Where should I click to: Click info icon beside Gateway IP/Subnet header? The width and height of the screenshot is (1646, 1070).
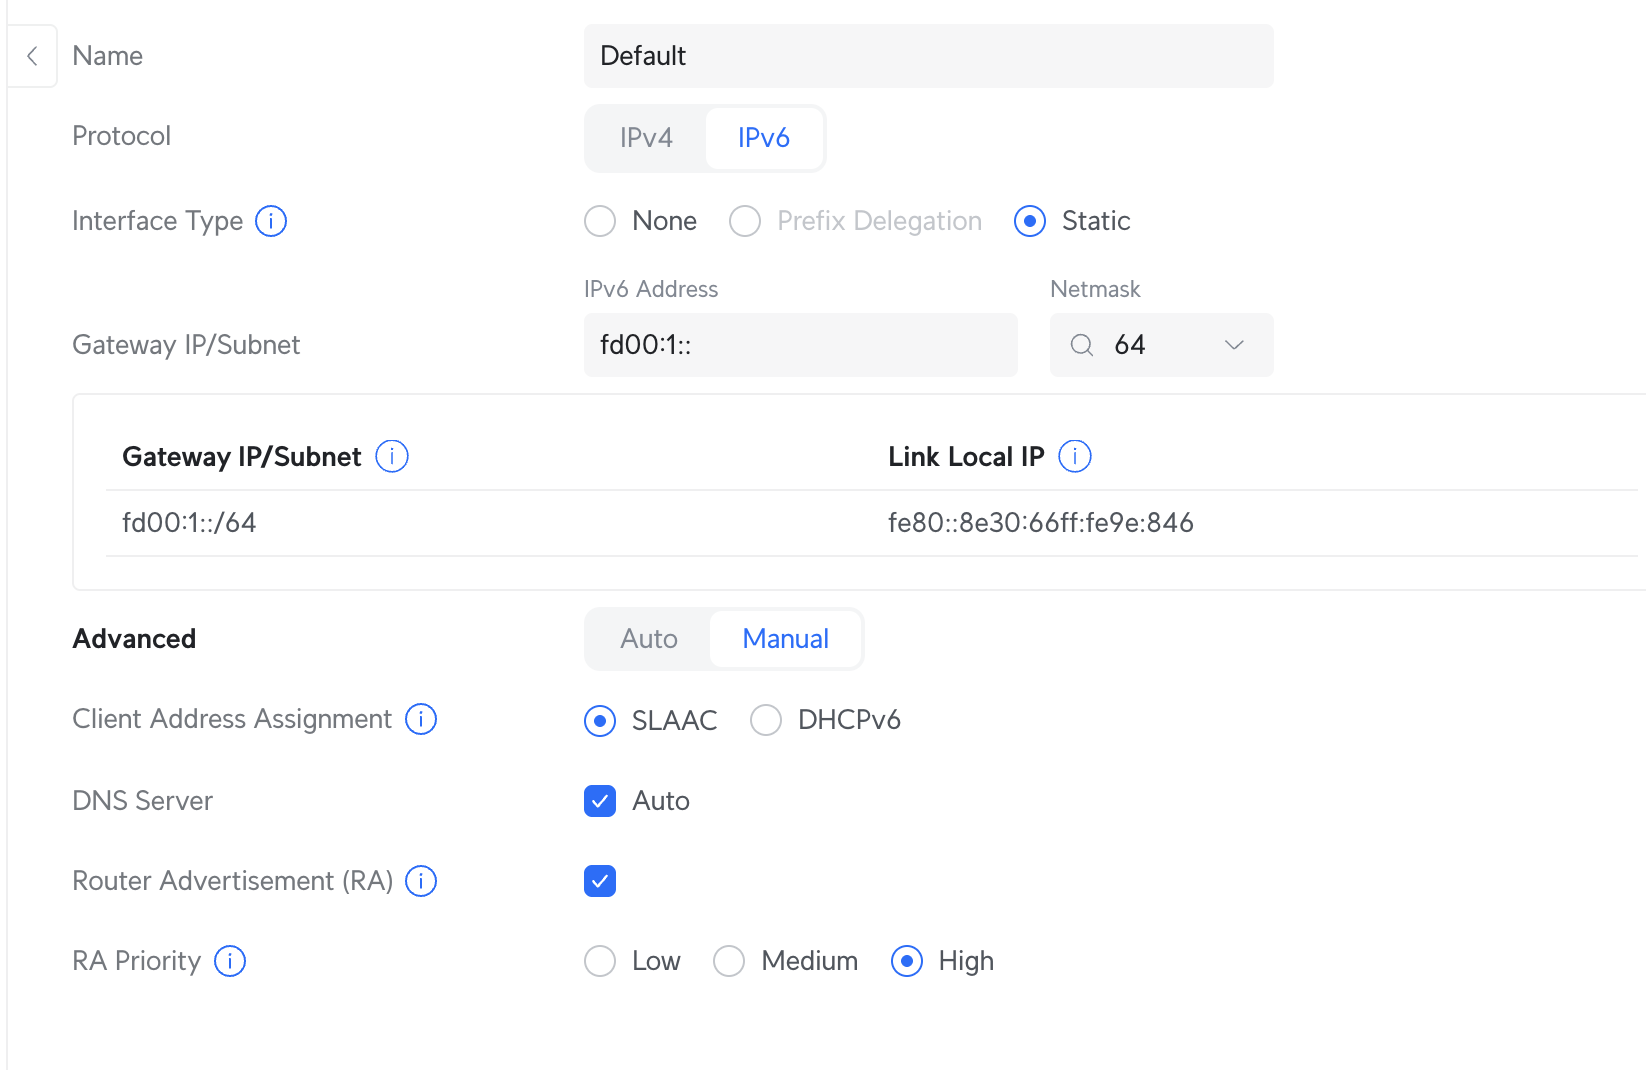[x=392, y=457]
